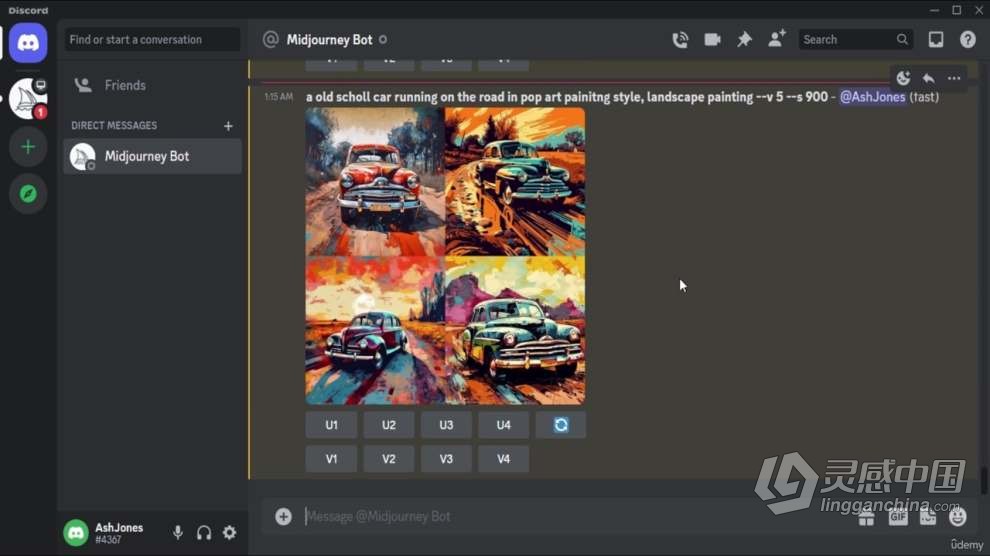
Task: Re-roll images with refresh button
Action: pyautogui.click(x=561, y=425)
